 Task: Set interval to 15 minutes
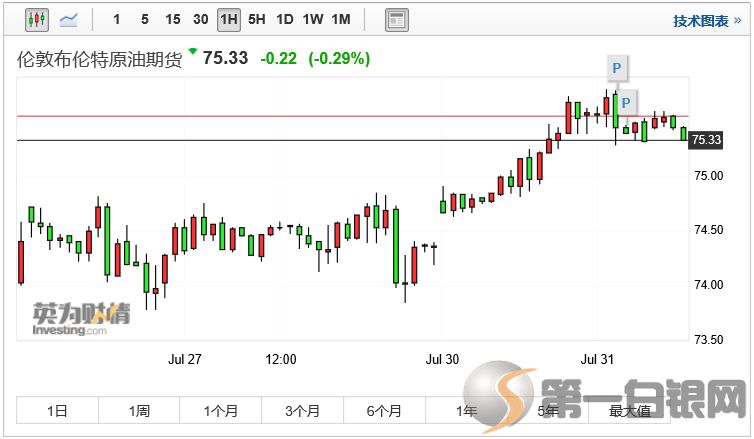(173, 20)
